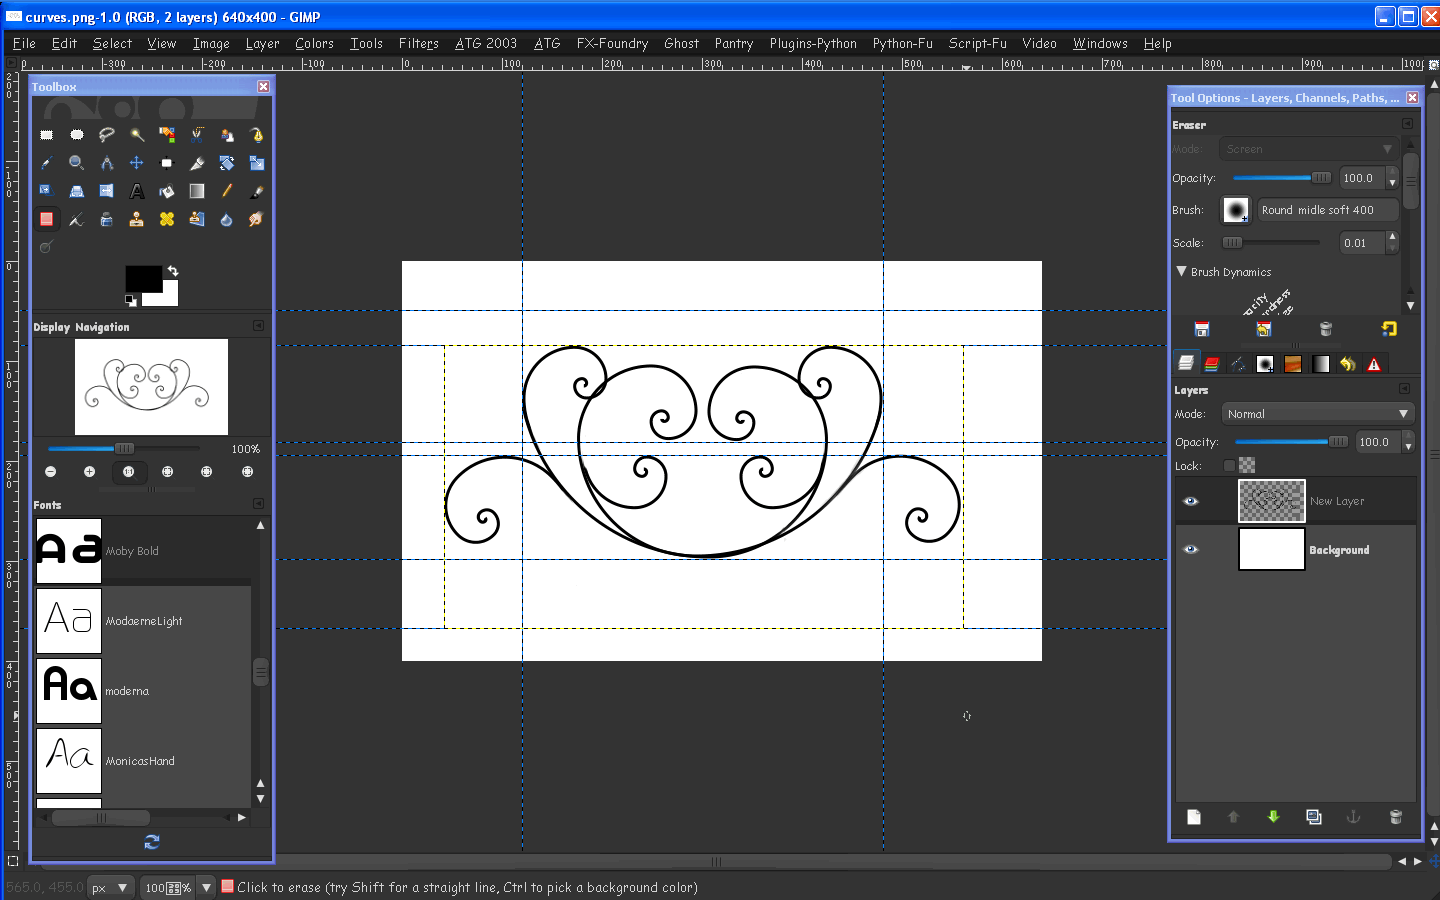This screenshot has height=900, width=1440.
Task: Select the Smudge finger tool
Action: click(x=256, y=218)
